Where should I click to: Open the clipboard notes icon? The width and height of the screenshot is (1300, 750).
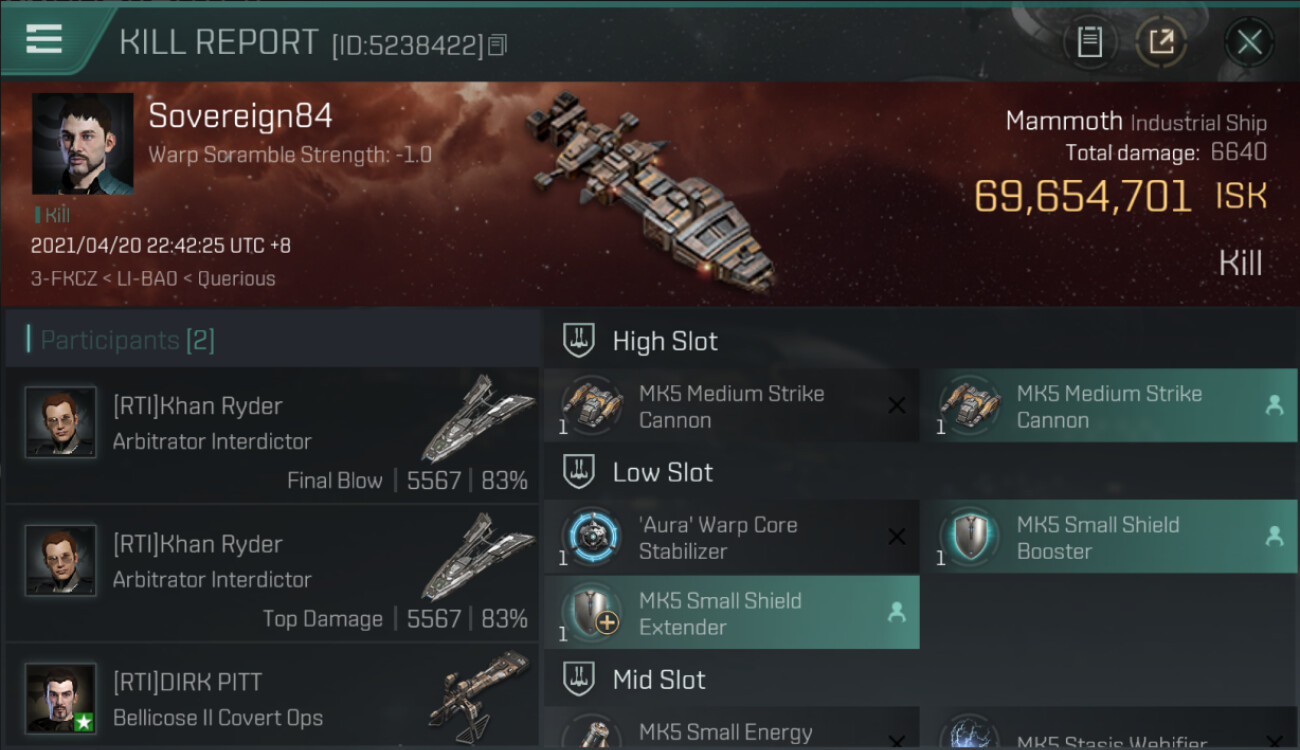1089,42
